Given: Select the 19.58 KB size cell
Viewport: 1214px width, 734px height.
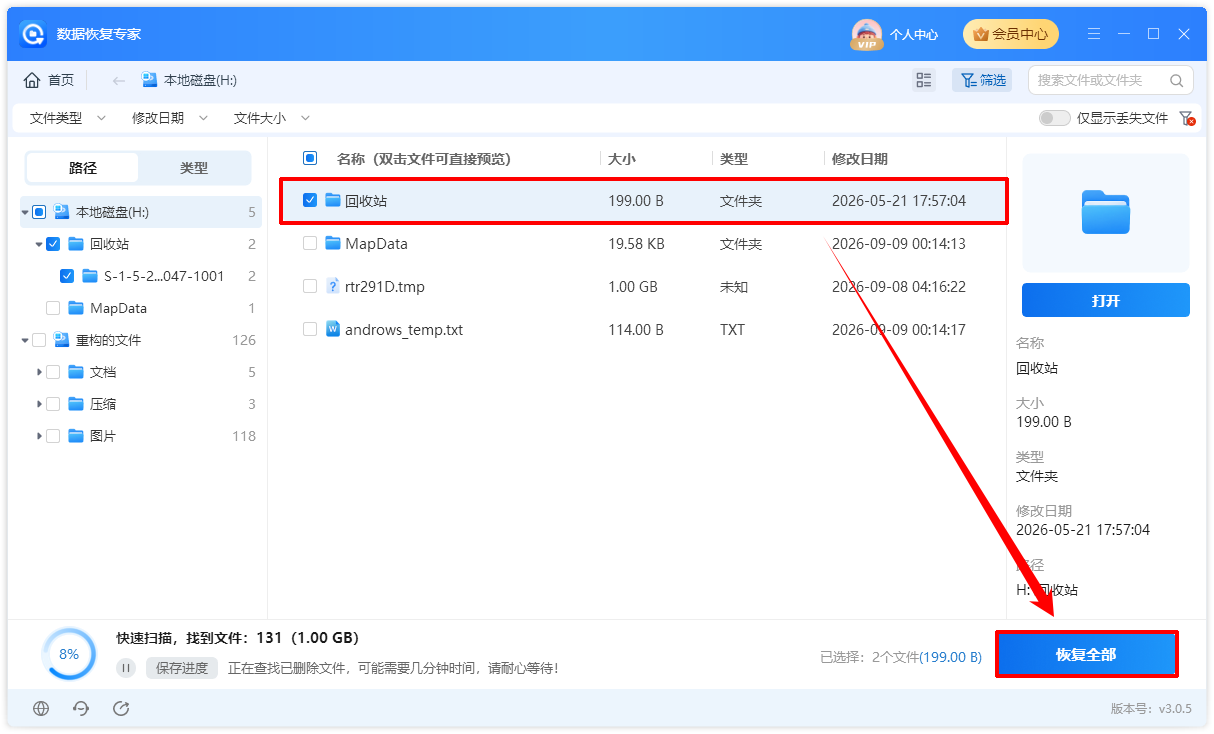Looking at the screenshot, I should [x=636, y=244].
